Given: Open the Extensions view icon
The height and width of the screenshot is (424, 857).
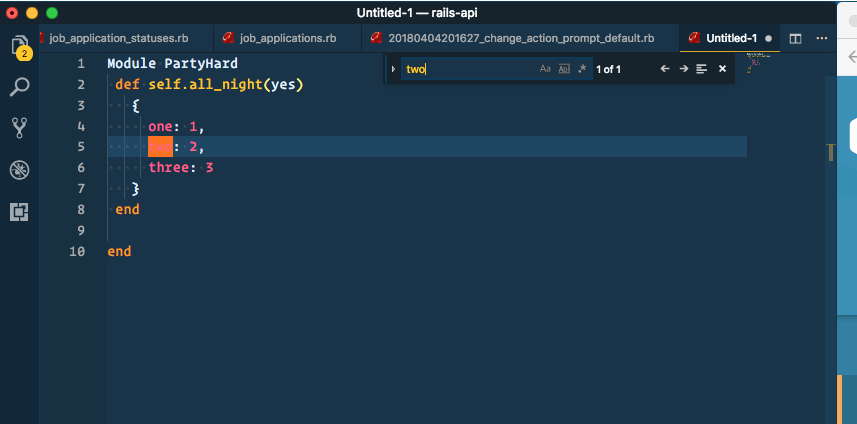Looking at the screenshot, I should 20,211.
